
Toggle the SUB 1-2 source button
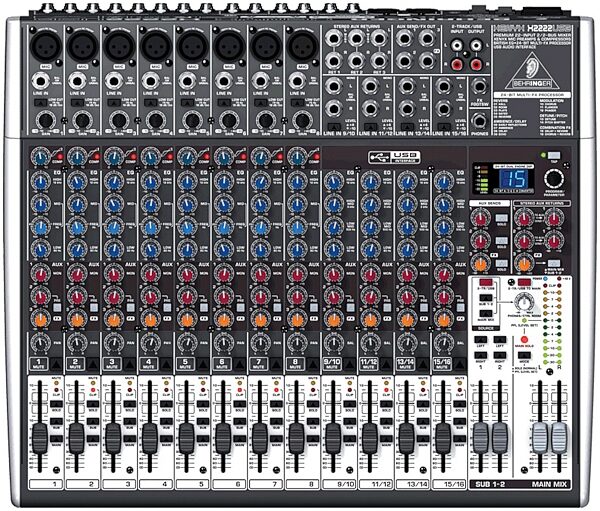pos(486,298)
